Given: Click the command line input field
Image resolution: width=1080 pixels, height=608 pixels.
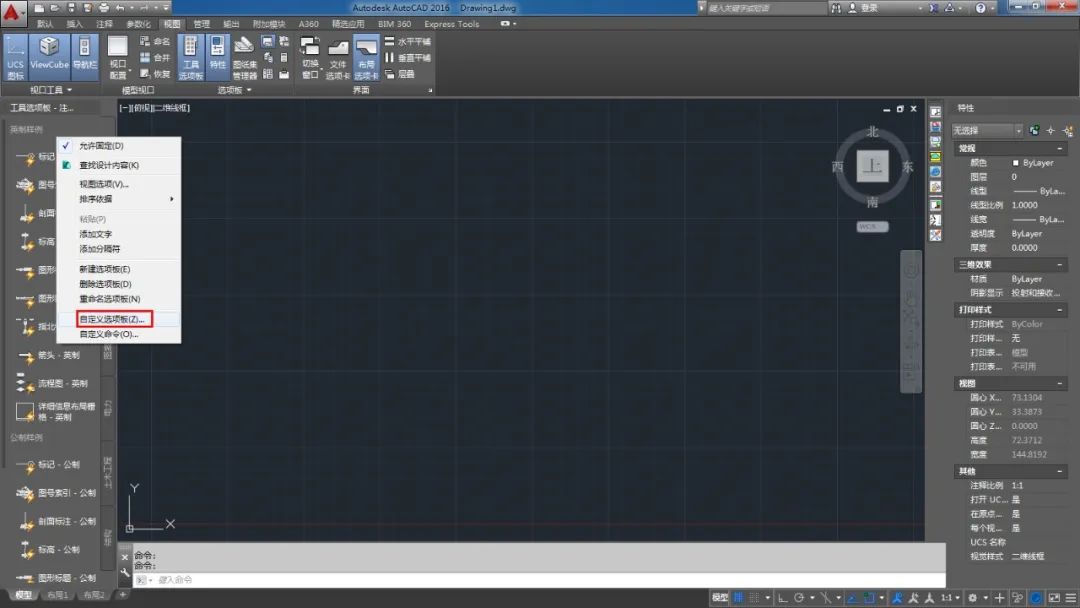Looking at the screenshot, I should [540, 580].
